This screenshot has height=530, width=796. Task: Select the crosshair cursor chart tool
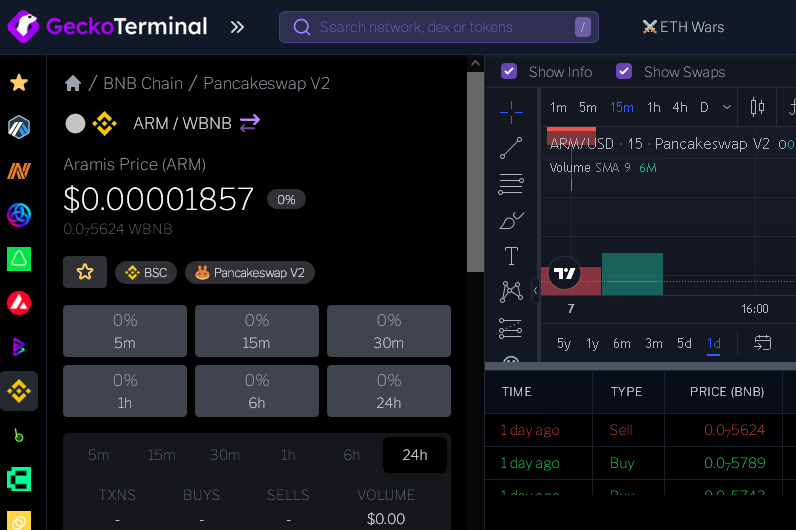pos(511,112)
